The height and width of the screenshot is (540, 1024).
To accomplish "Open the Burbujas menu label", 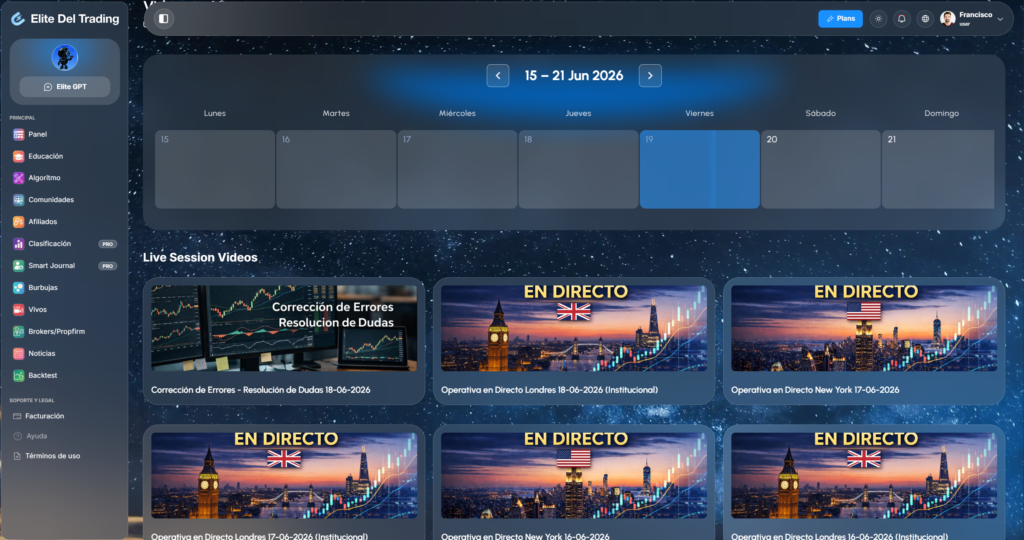I will pyautogui.click(x=43, y=288).
